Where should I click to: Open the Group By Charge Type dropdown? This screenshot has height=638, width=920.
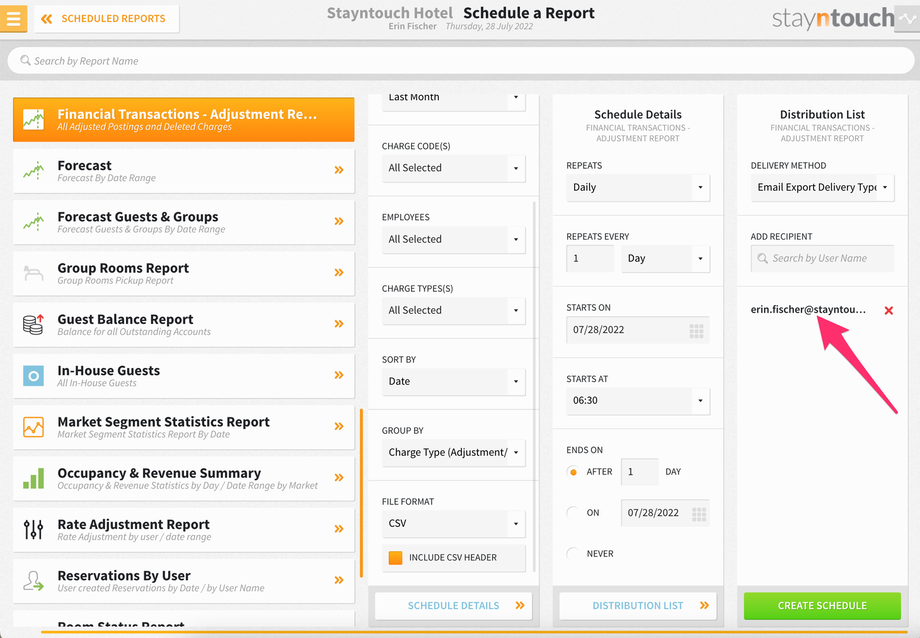tap(454, 453)
